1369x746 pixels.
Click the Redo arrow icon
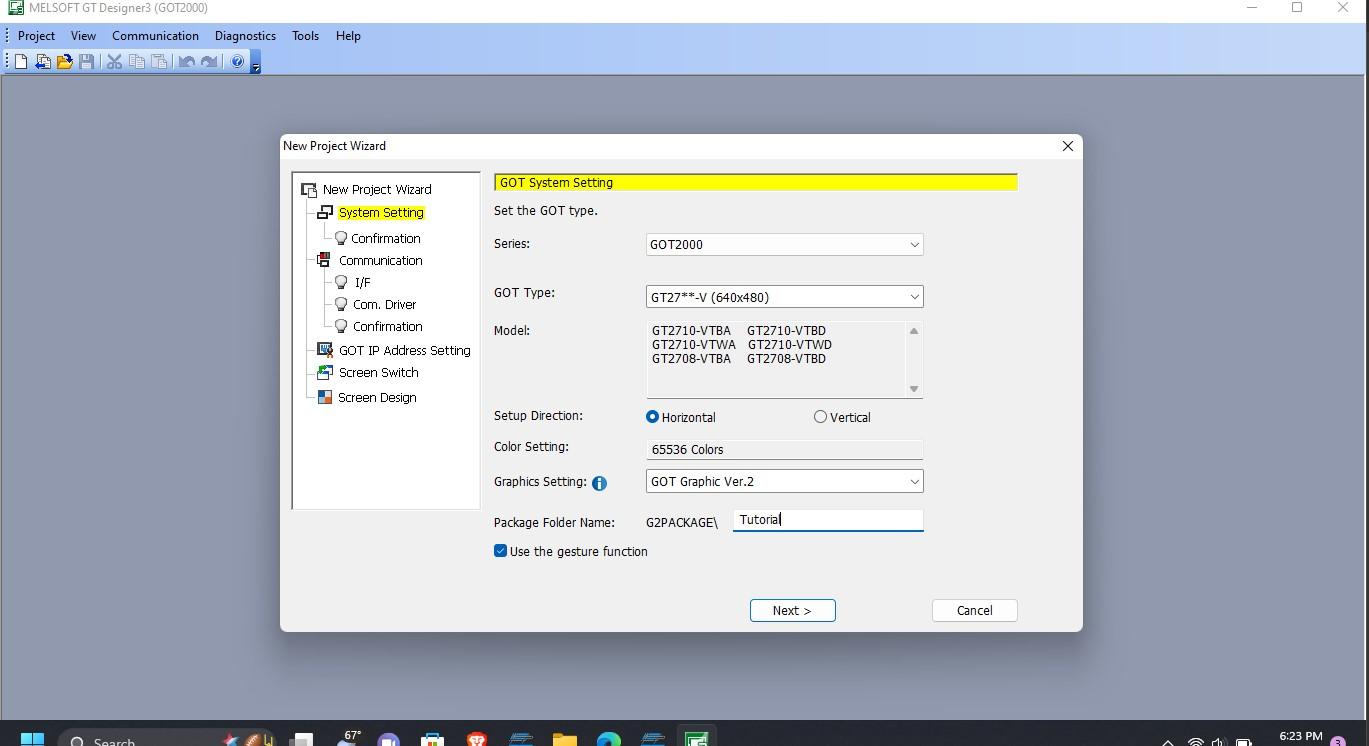[x=208, y=62]
